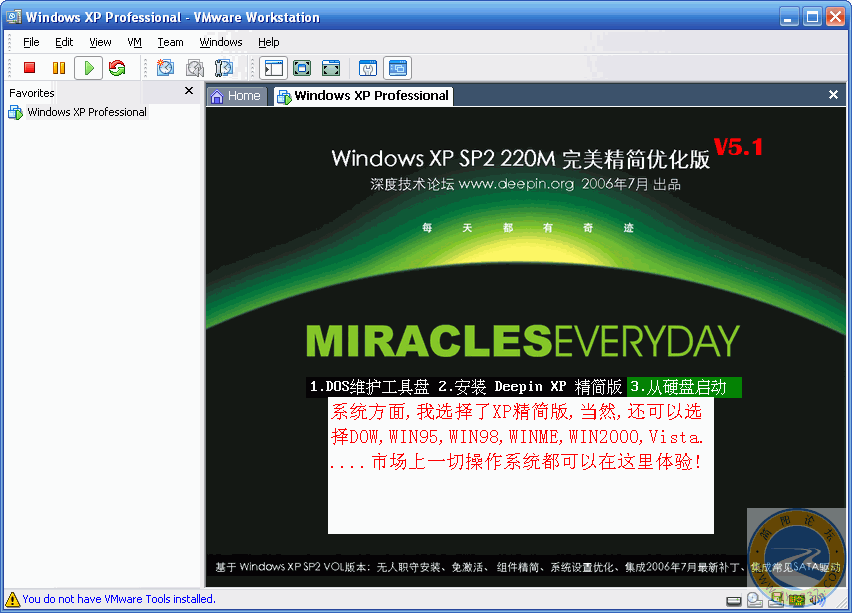
Task: Click the Home tab house icon
Action: (217, 97)
